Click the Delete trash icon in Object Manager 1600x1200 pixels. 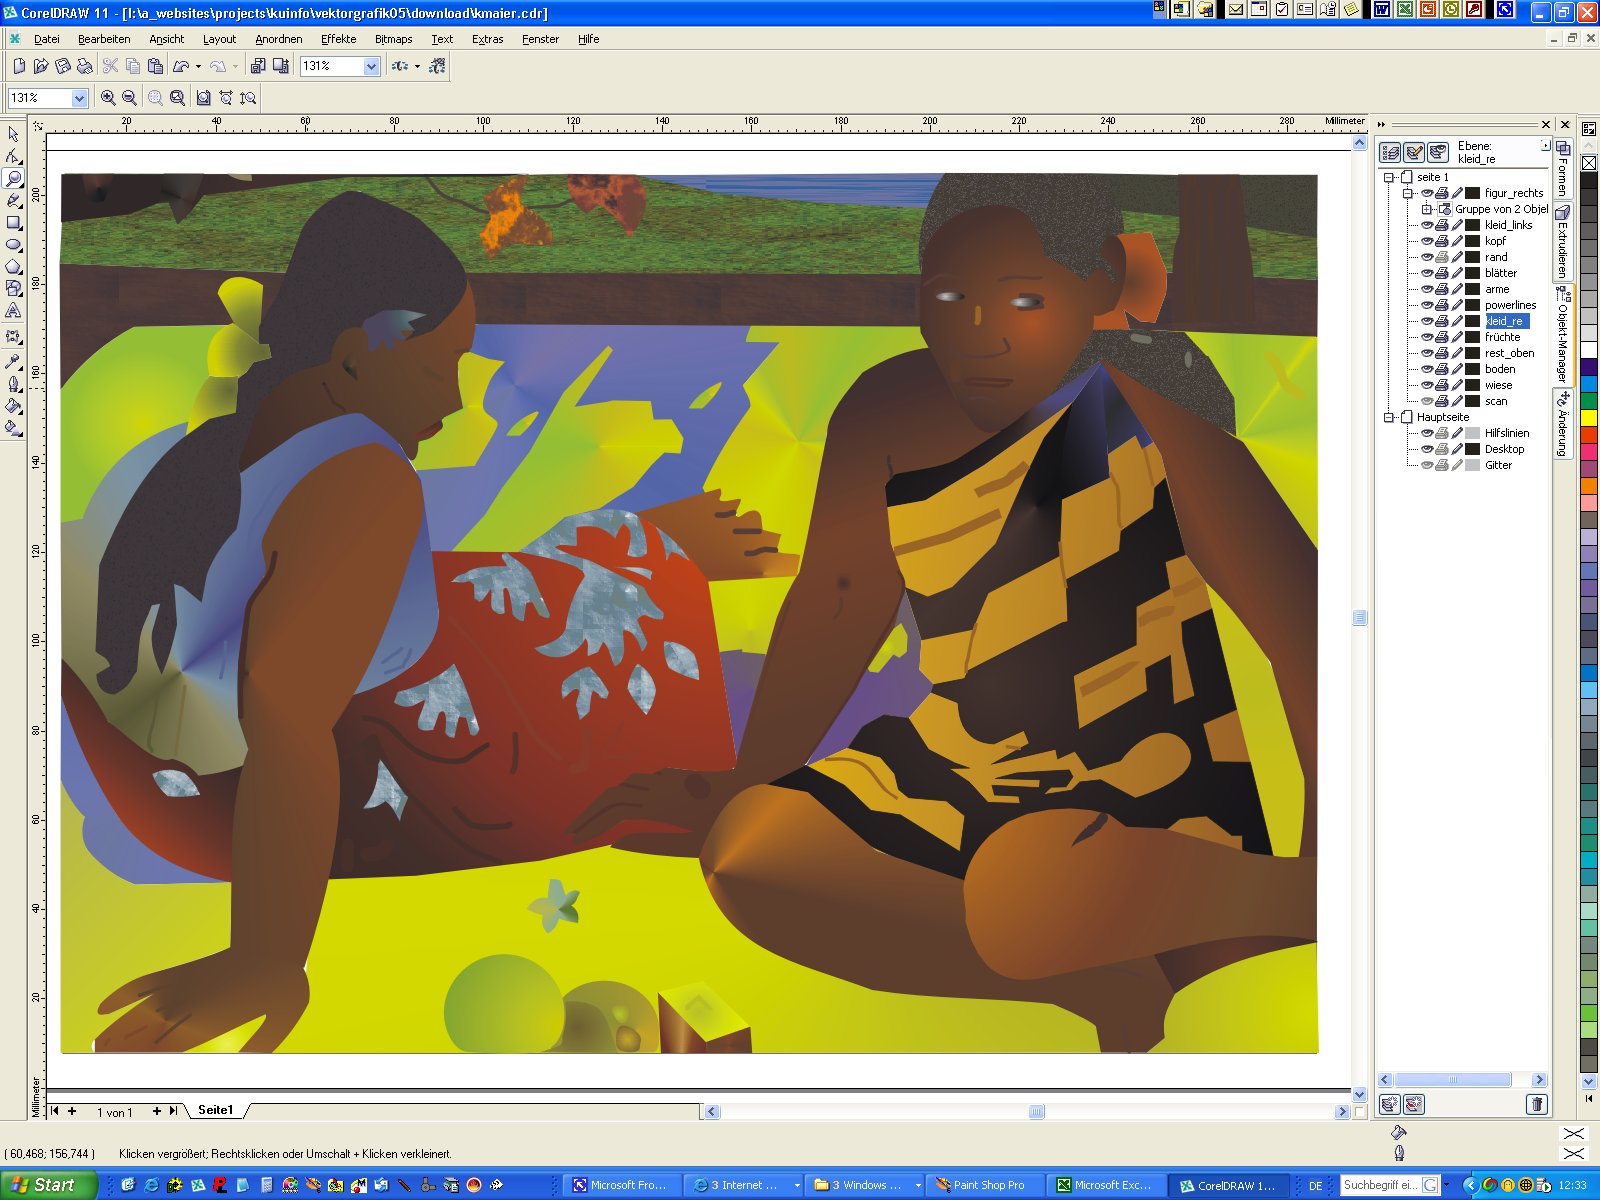point(1536,1104)
